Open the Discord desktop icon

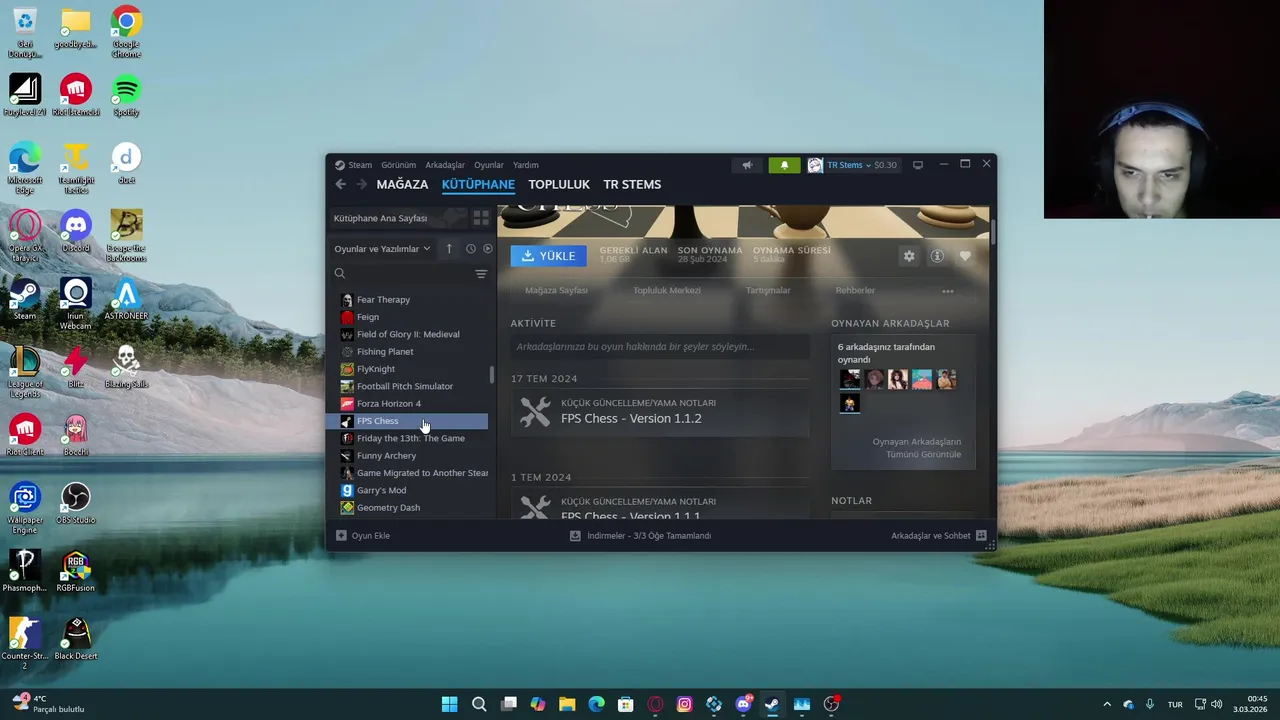[76, 232]
